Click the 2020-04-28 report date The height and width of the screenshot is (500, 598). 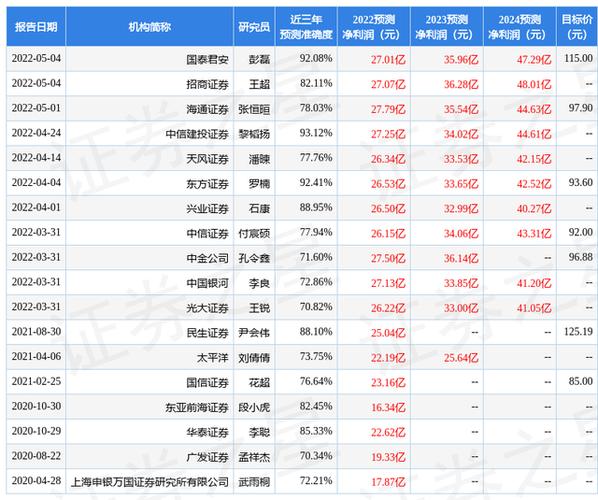(x=36, y=481)
